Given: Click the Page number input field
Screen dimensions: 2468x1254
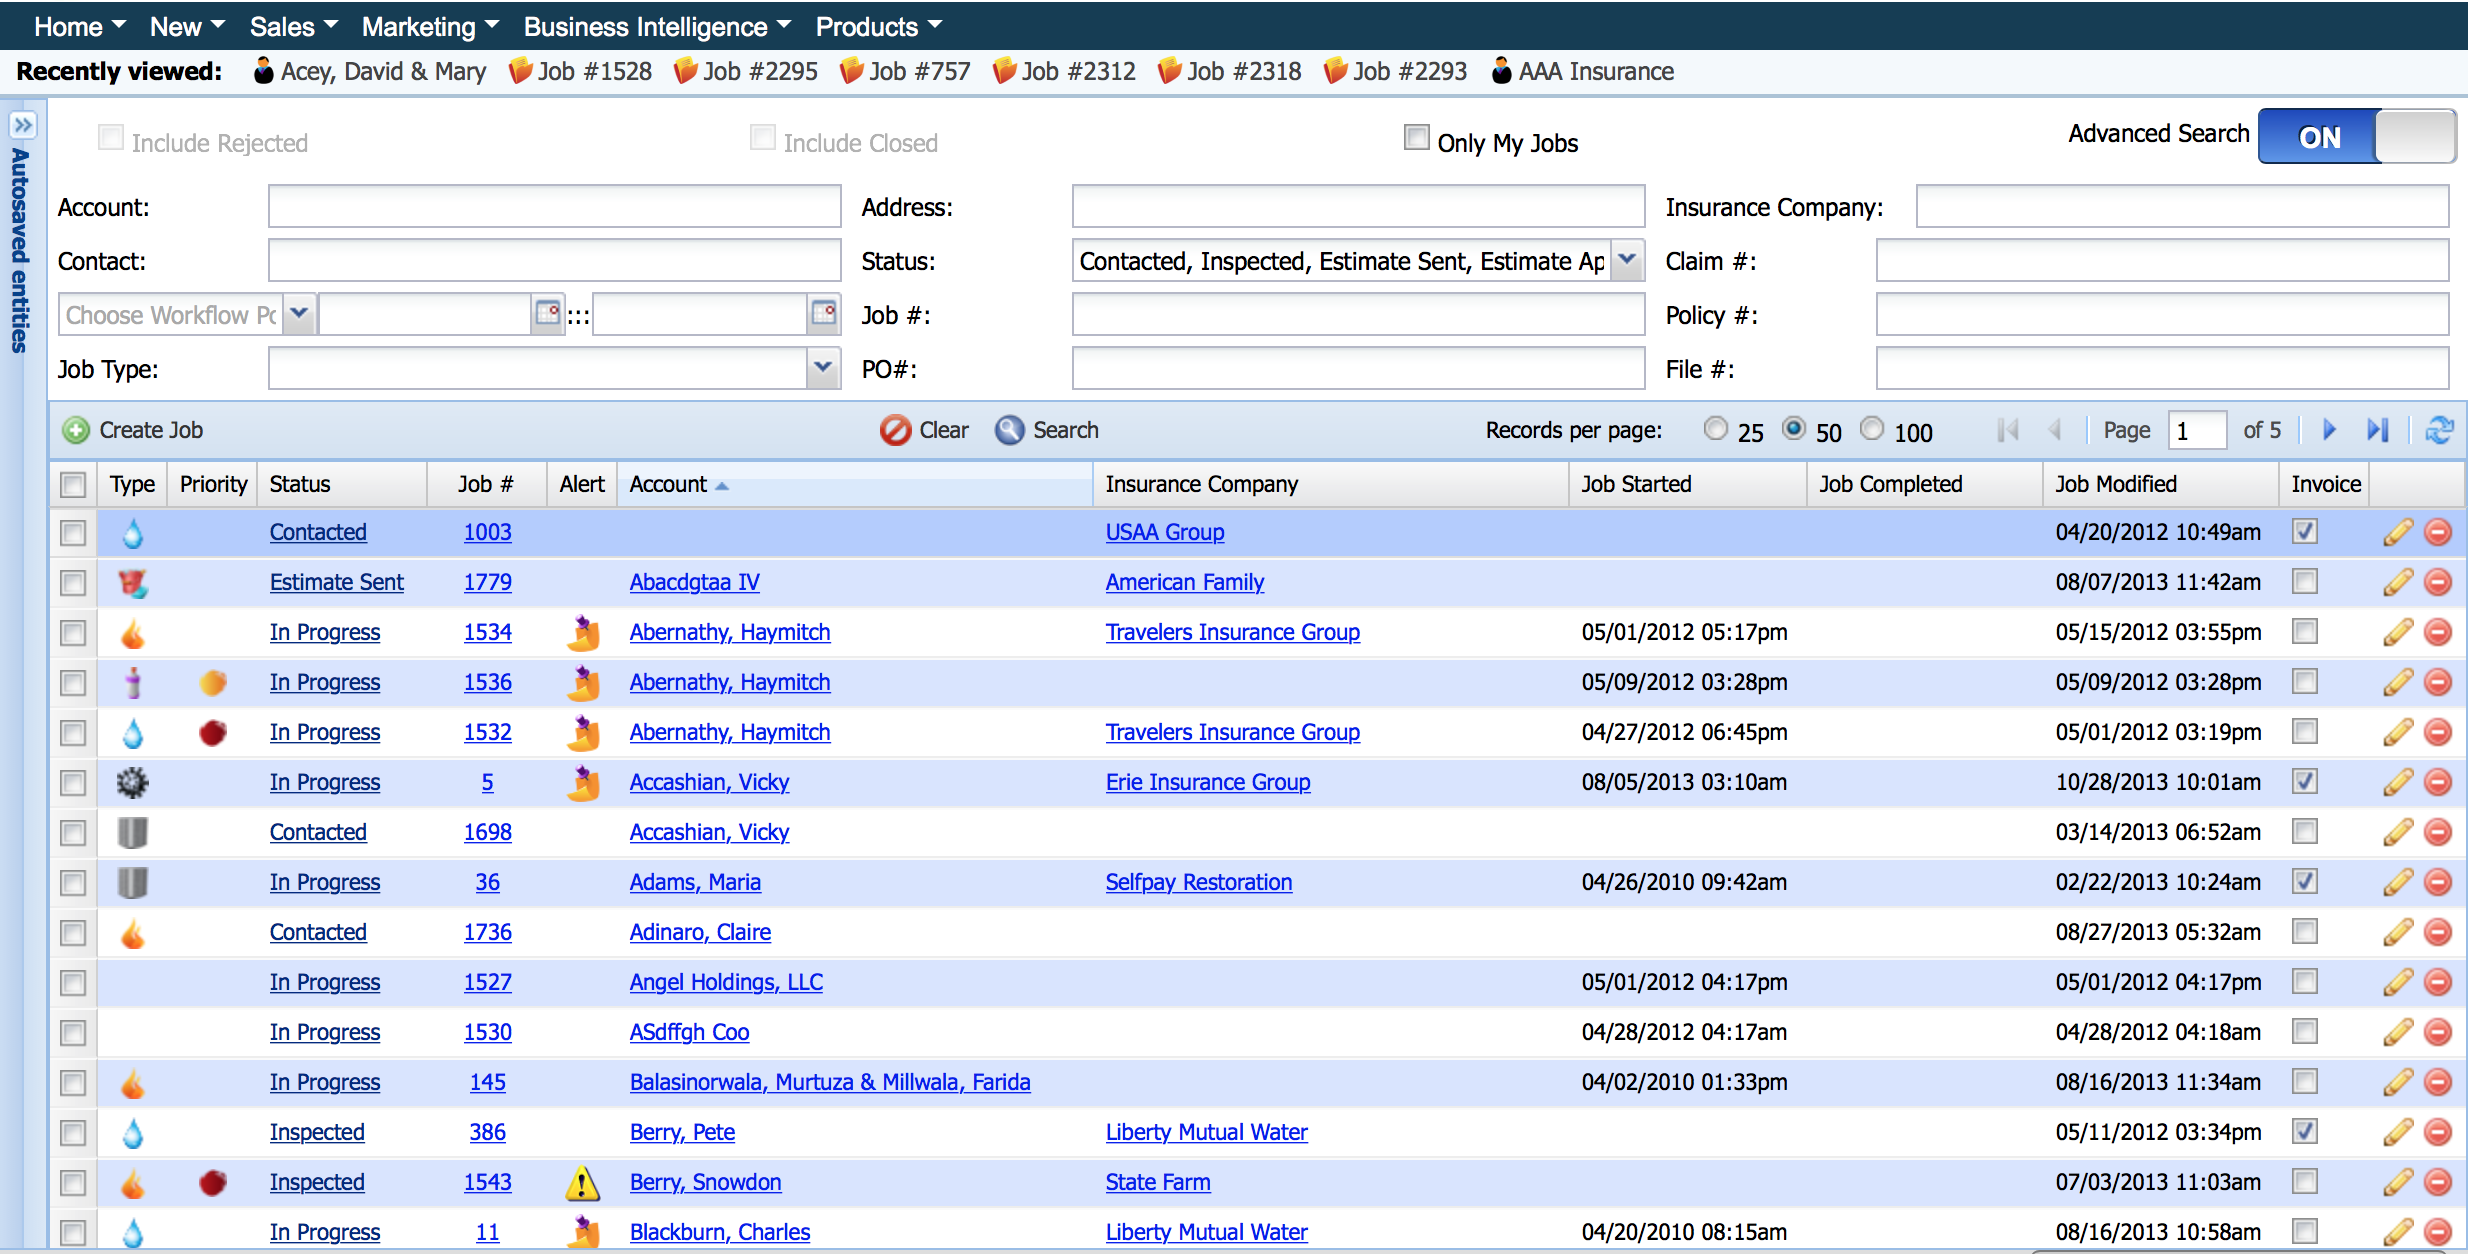Looking at the screenshot, I should pos(2196,430).
